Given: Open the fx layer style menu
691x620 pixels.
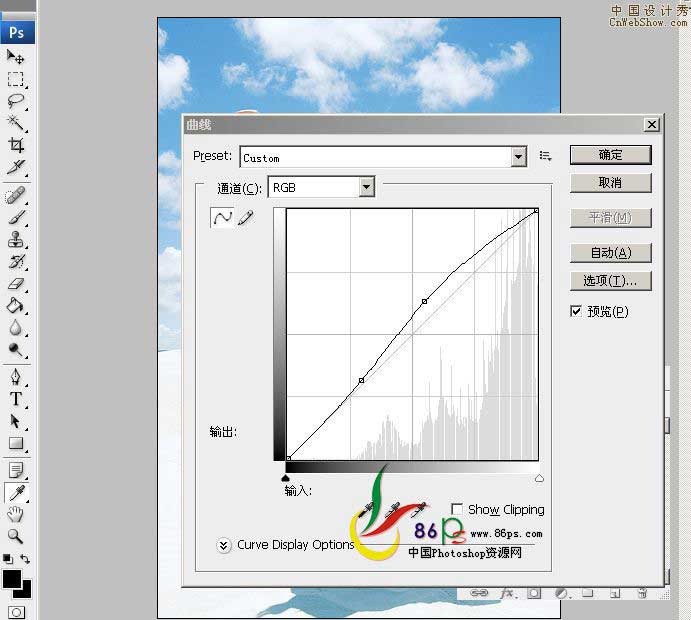Looking at the screenshot, I should coord(508,594).
